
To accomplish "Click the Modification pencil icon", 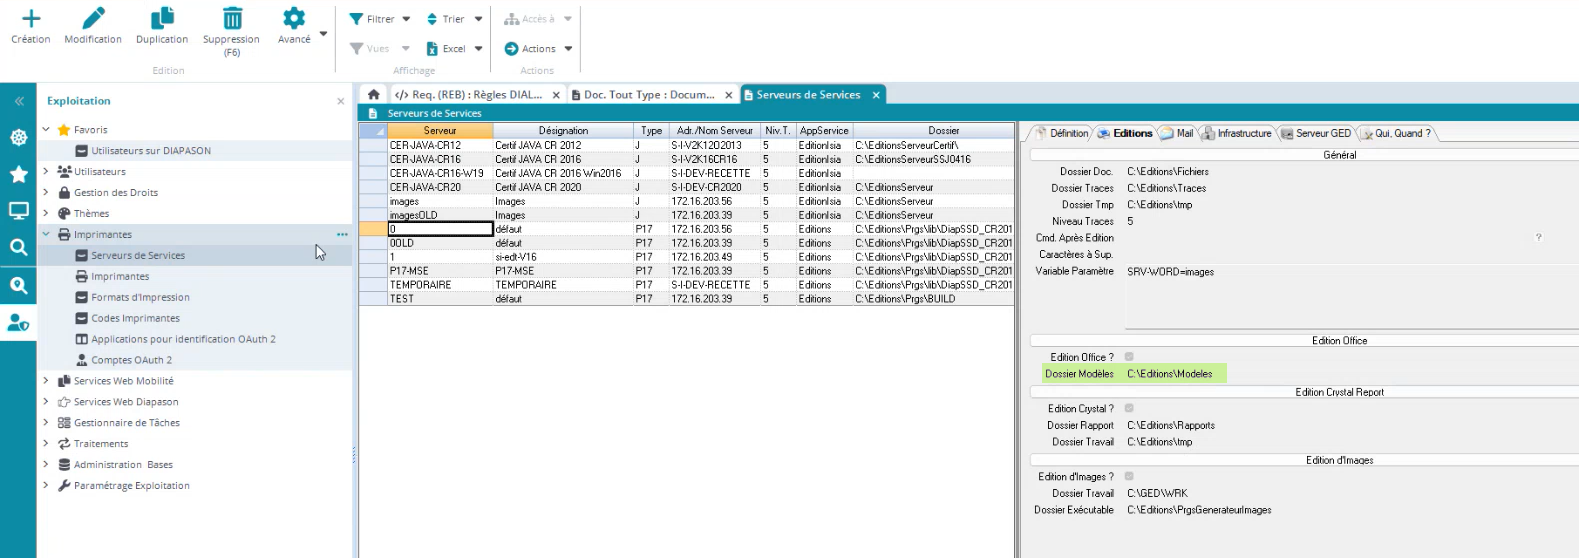I will point(93,19).
